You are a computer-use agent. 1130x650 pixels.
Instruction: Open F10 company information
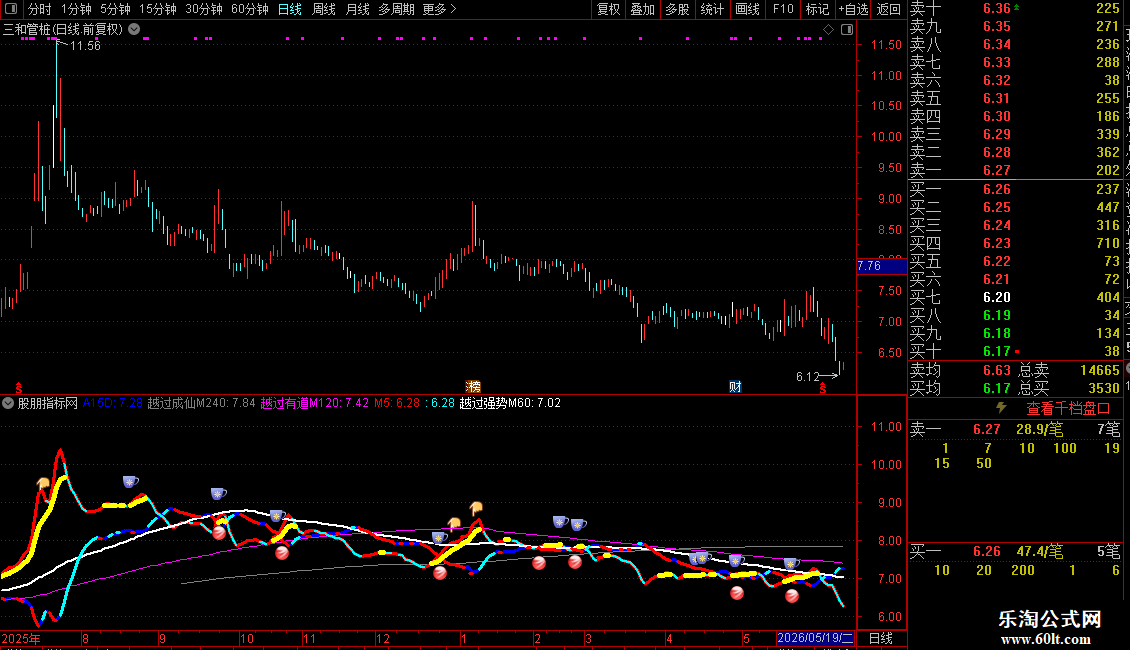[x=783, y=9]
